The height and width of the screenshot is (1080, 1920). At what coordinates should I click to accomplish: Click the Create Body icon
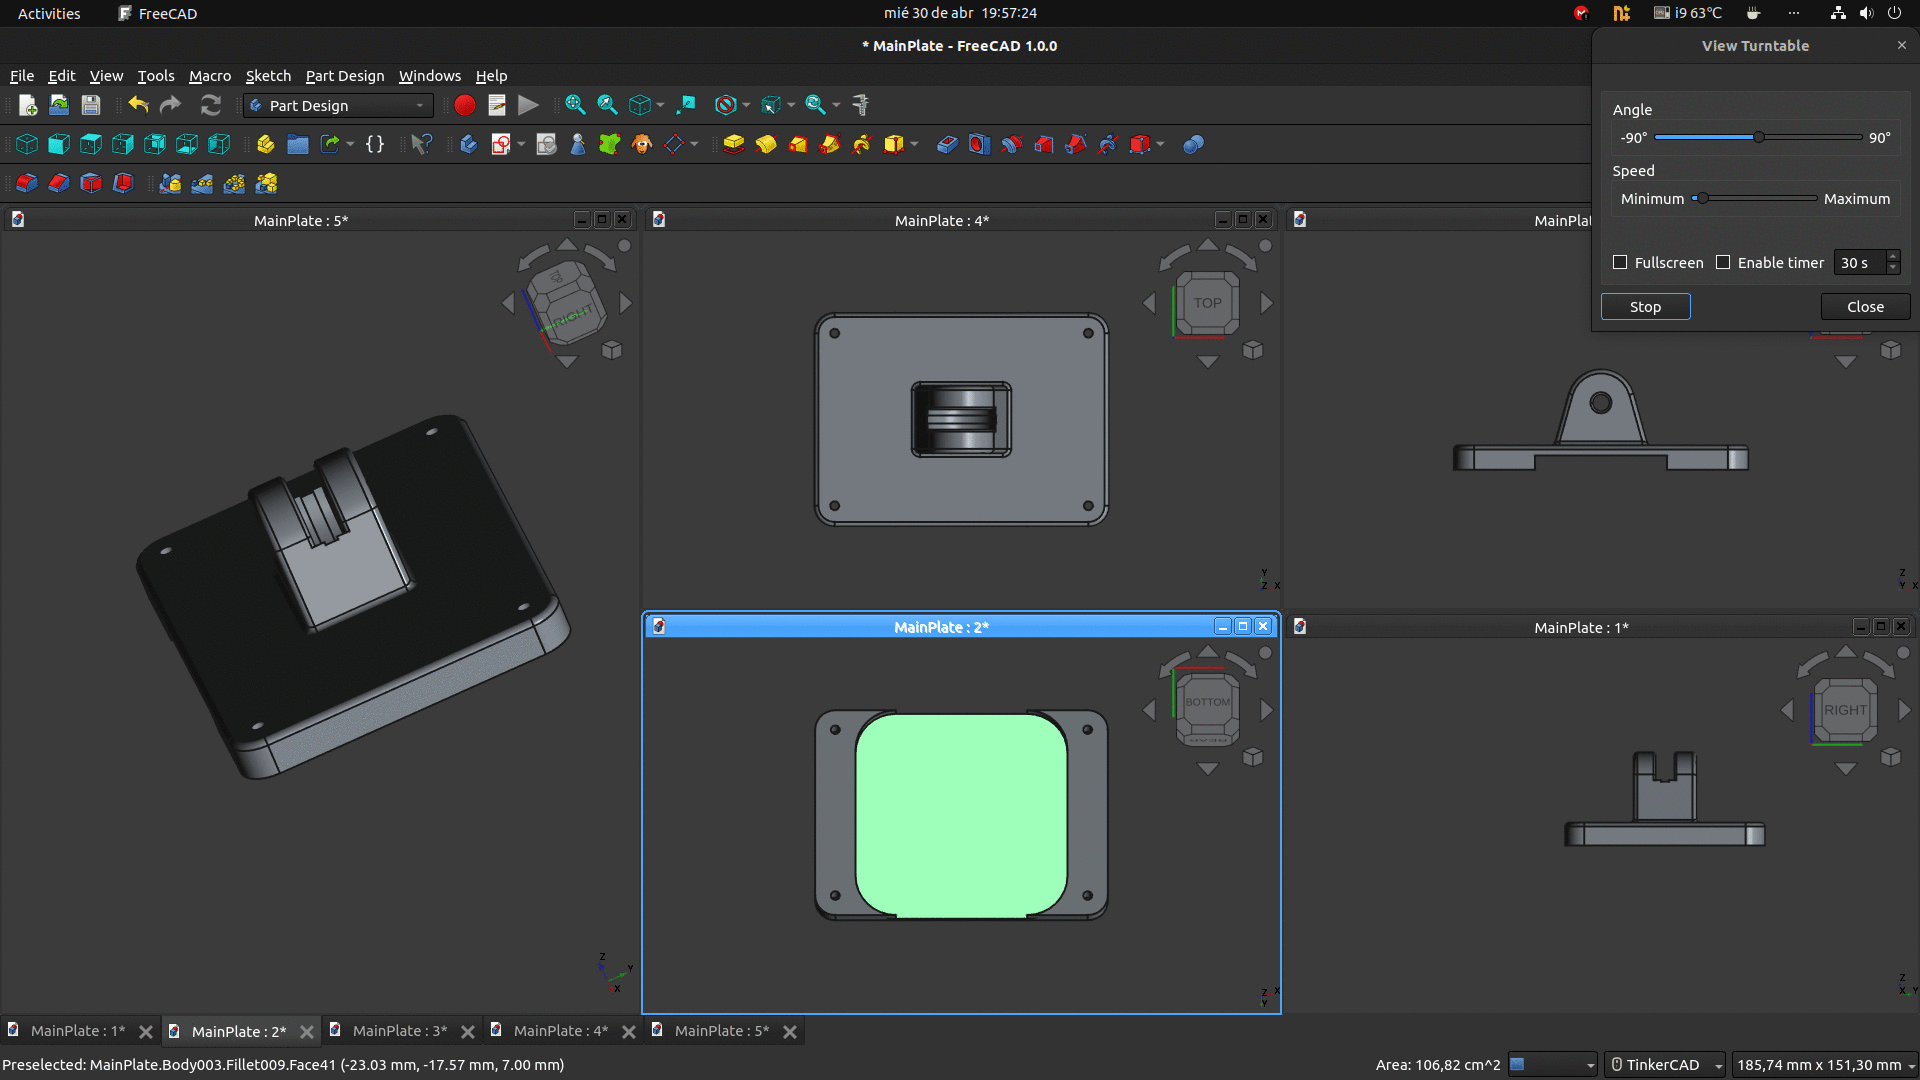(x=468, y=144)
